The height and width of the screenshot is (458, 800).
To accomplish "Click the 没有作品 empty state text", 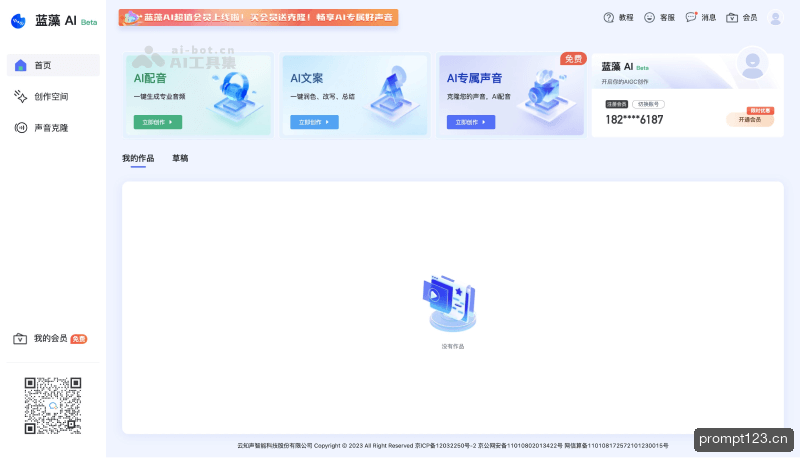I will coord(453,347).
